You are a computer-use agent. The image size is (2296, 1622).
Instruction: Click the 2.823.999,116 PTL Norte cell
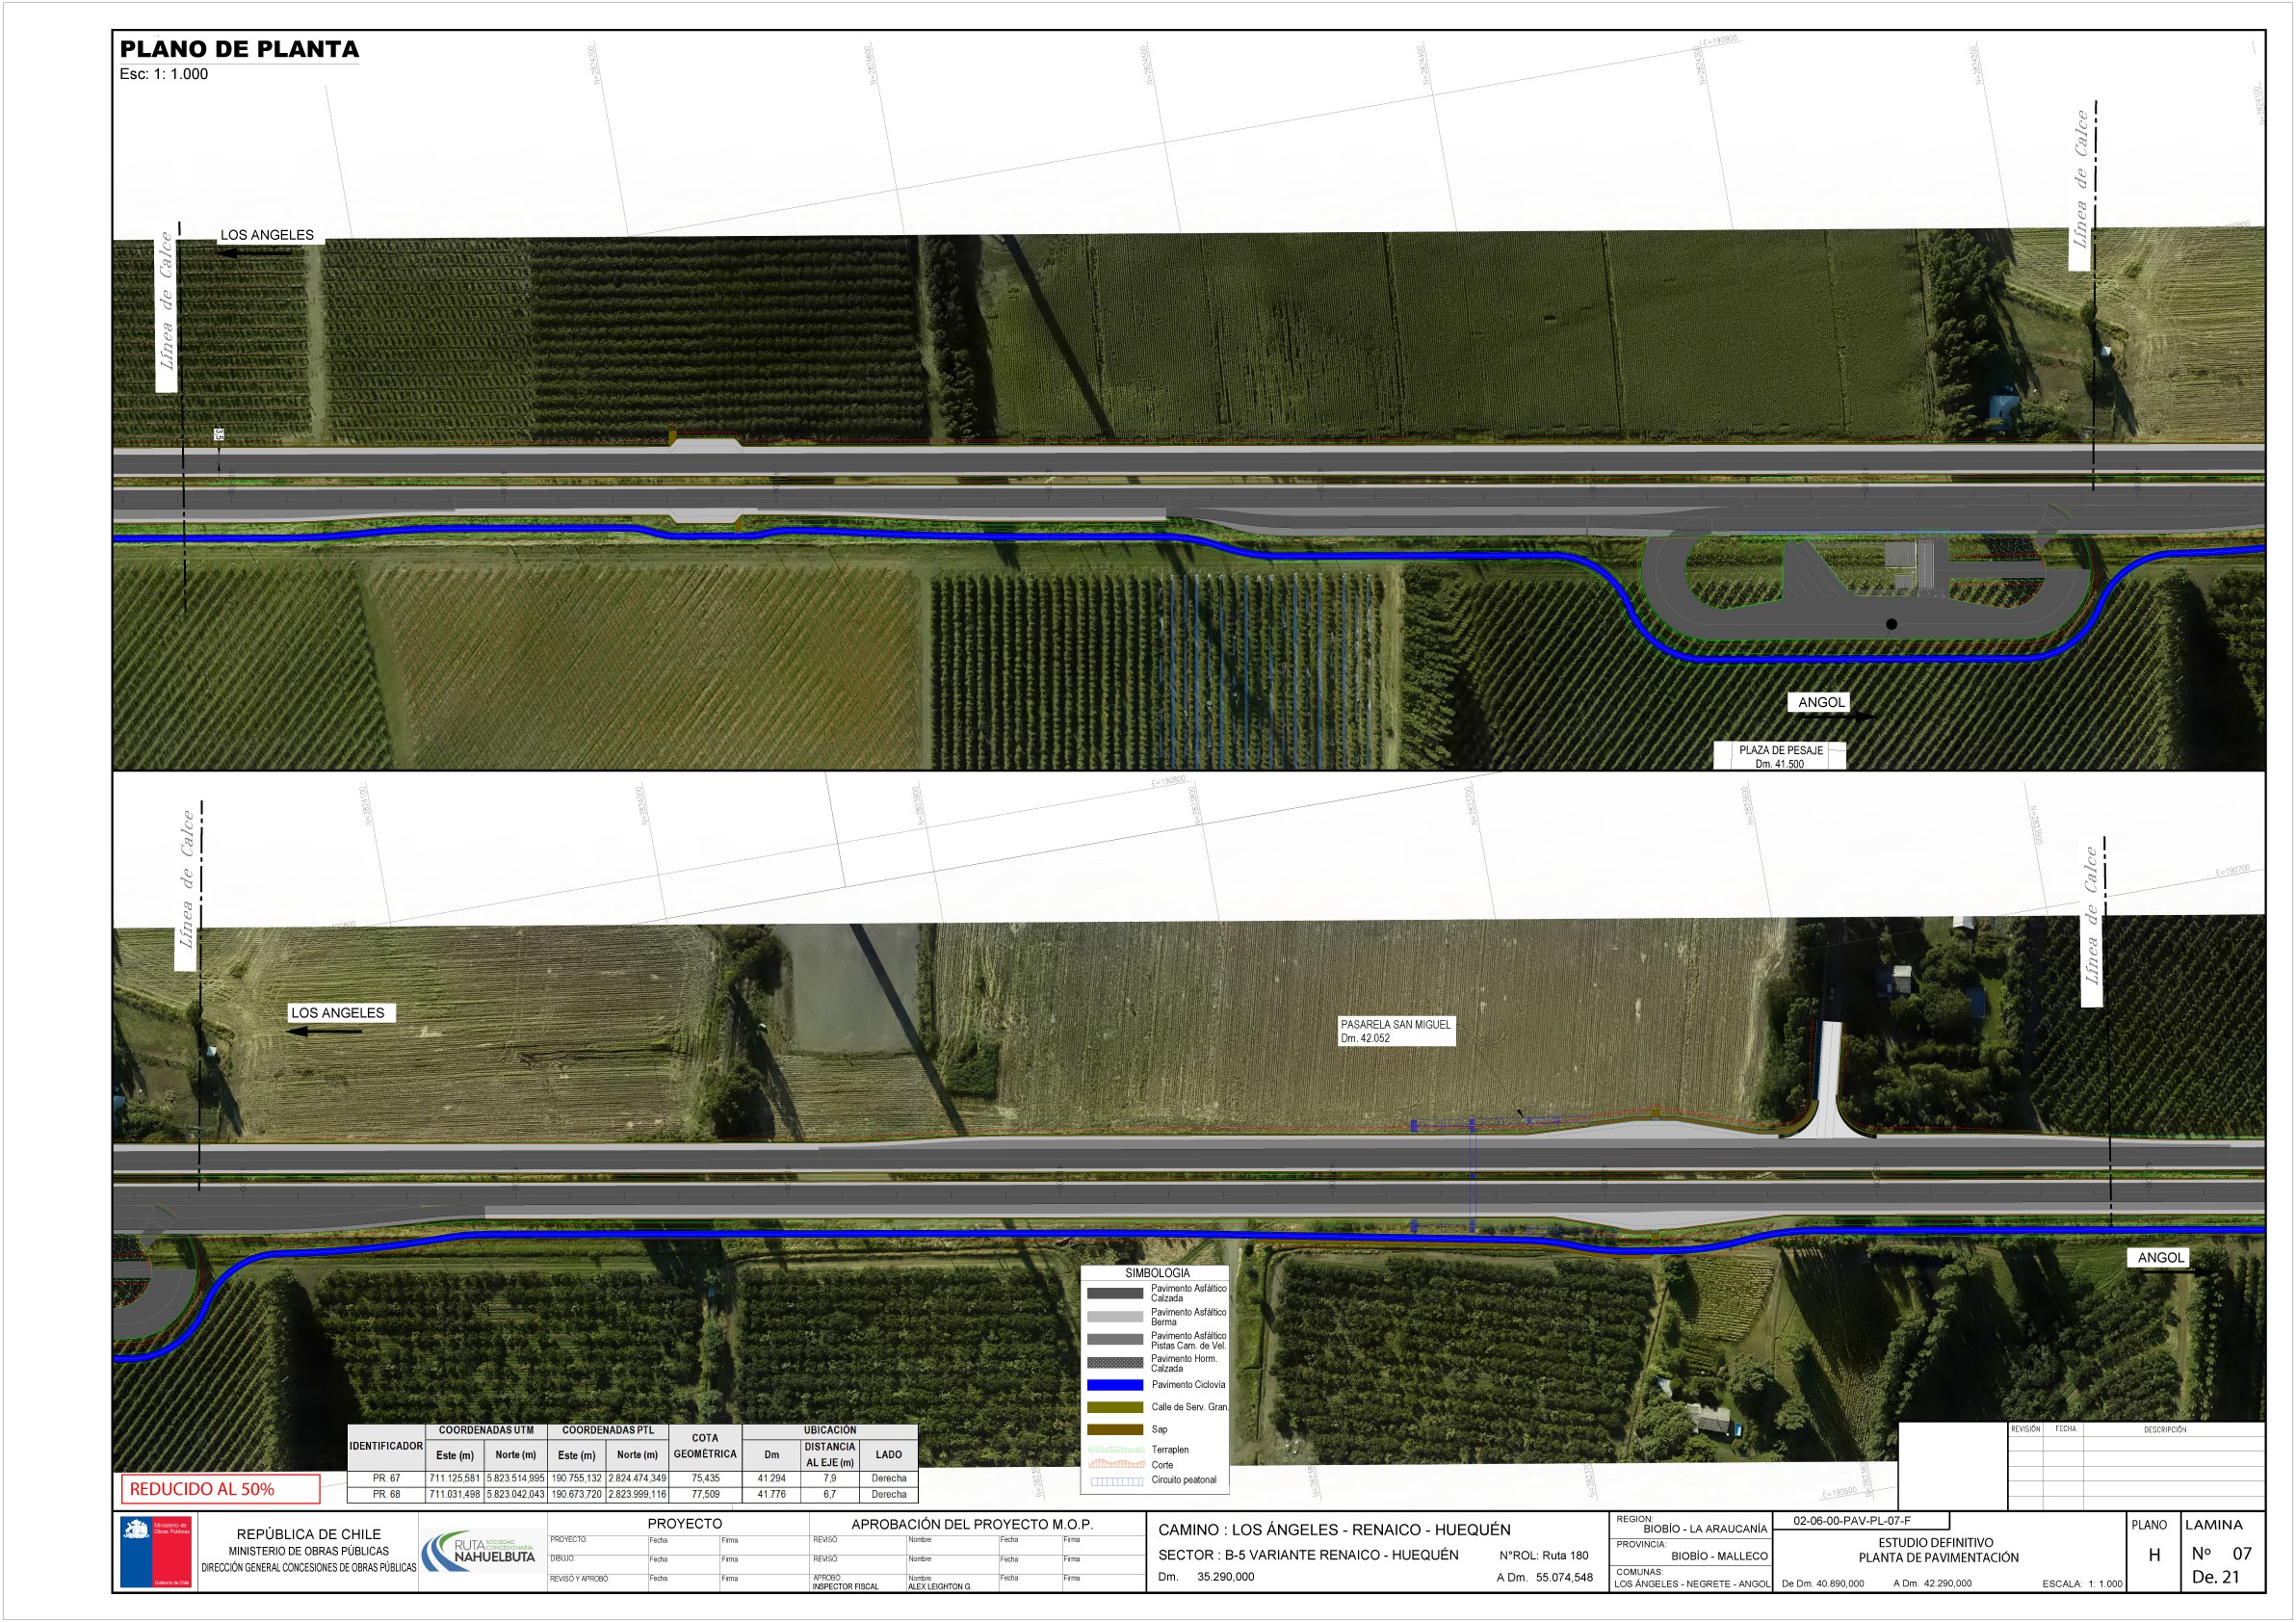[637, 1494]
